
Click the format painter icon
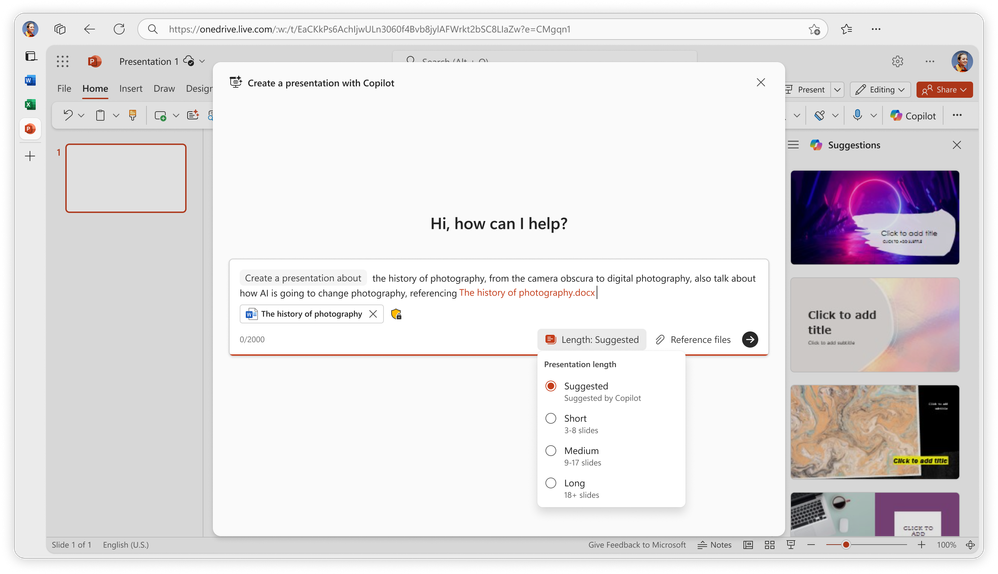tap(132, 115)
